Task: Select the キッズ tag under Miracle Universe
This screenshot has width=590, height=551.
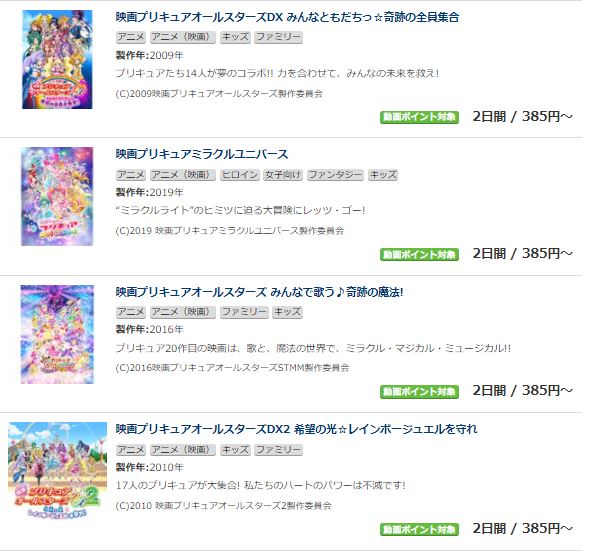Action: point(383,175)
